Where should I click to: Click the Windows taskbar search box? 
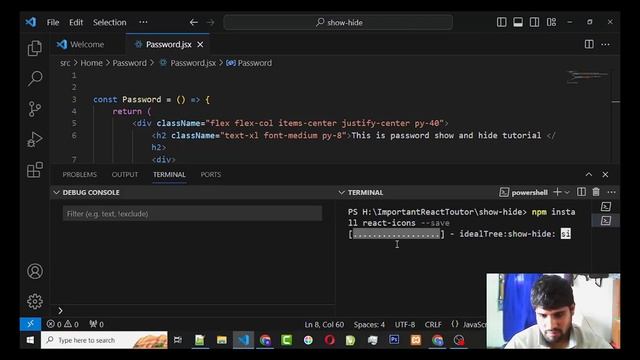tap(104, 340)
